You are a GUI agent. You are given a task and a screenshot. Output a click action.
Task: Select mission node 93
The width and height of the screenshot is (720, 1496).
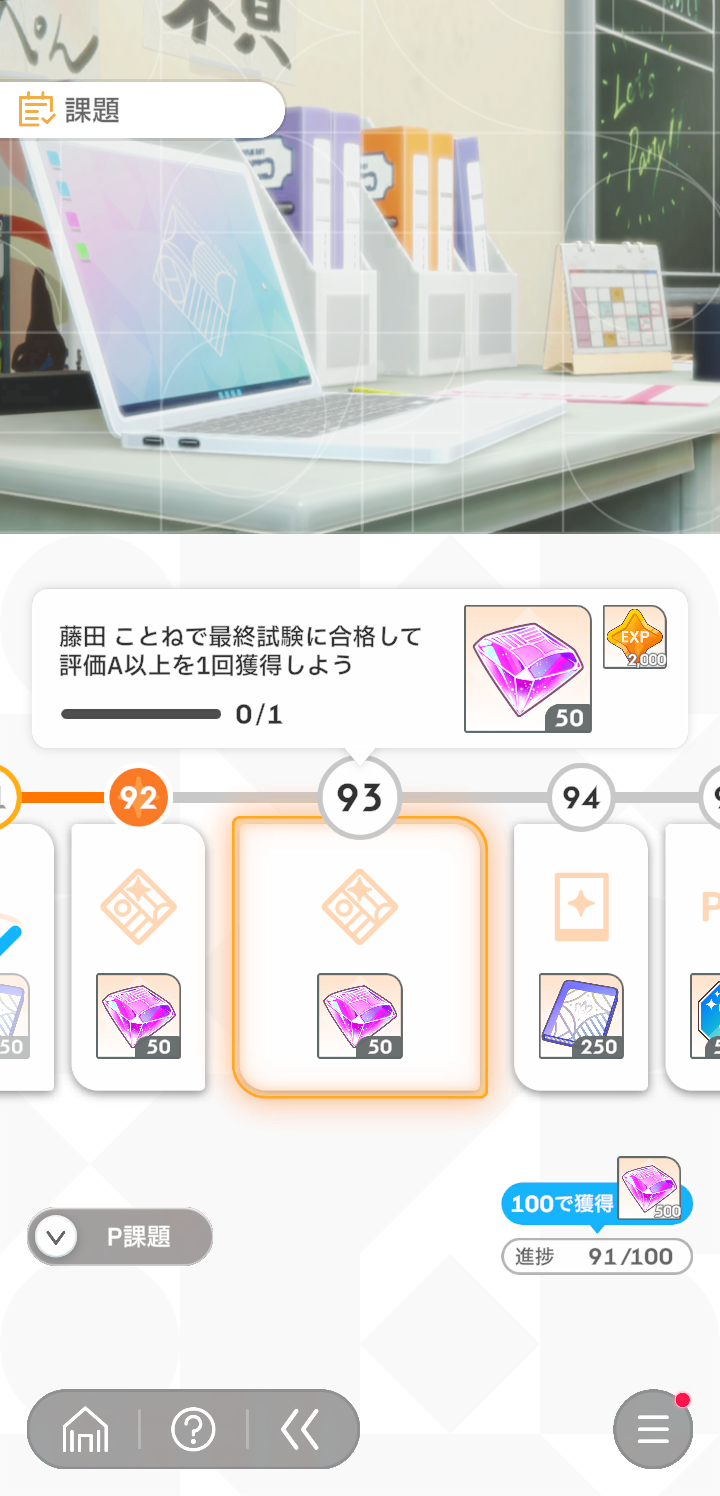(x=360, y=798)
